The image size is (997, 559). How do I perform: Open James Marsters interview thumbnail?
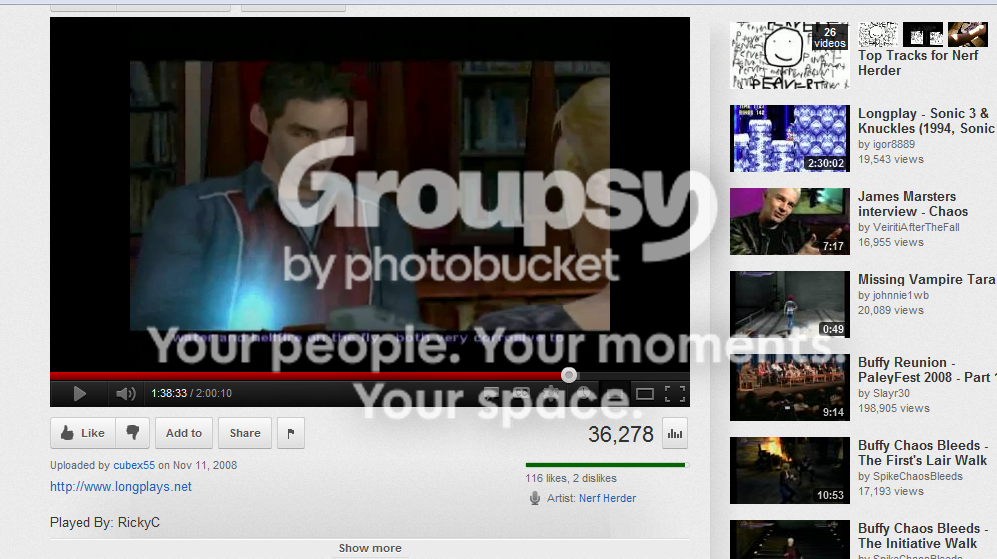tap(790, 221)
